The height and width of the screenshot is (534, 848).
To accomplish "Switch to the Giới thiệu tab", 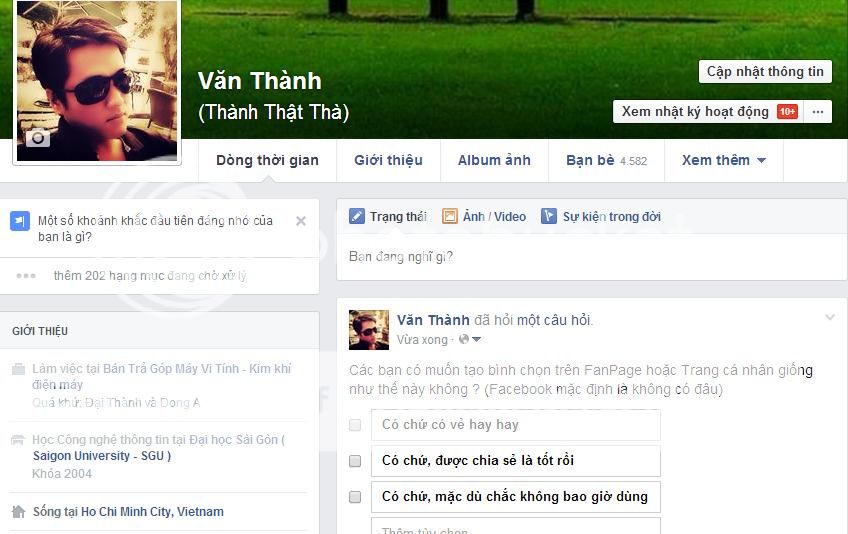I will point(388,160).
